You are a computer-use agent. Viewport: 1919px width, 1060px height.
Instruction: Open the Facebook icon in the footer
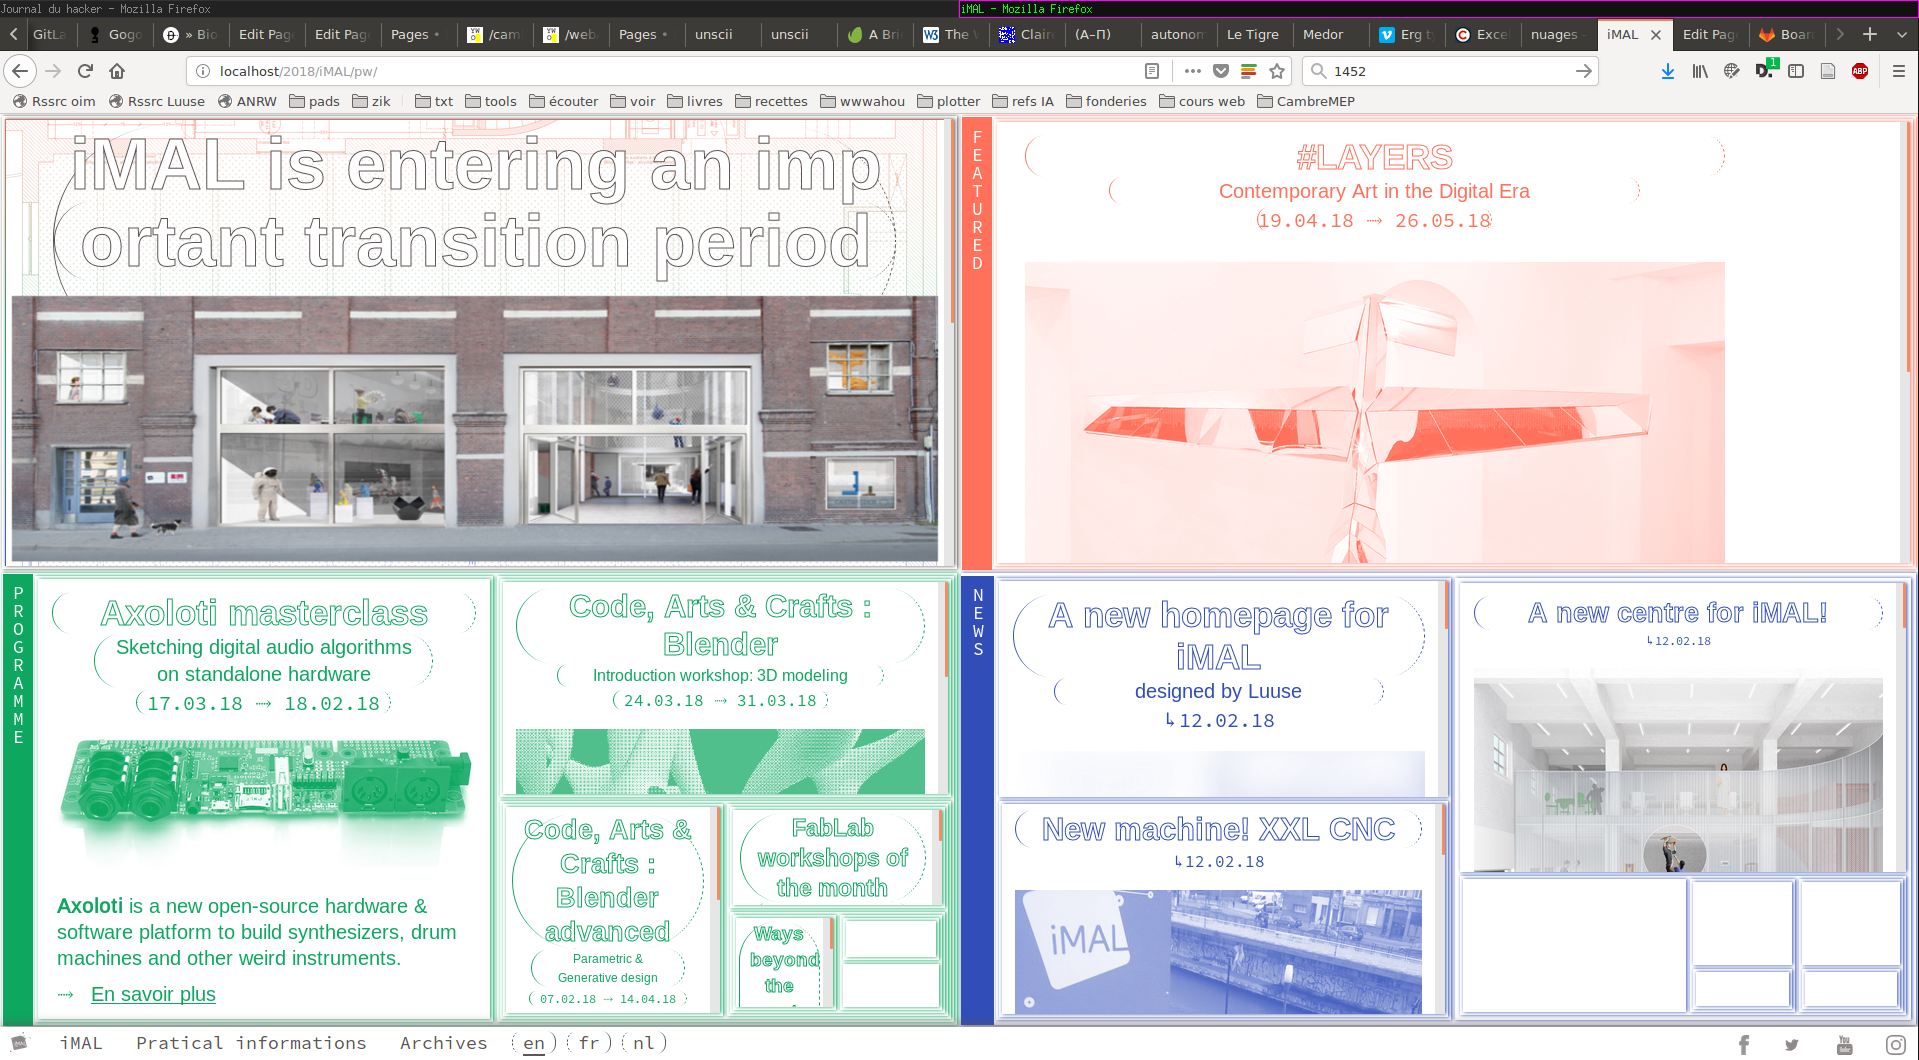(x=1744, y=1044)
